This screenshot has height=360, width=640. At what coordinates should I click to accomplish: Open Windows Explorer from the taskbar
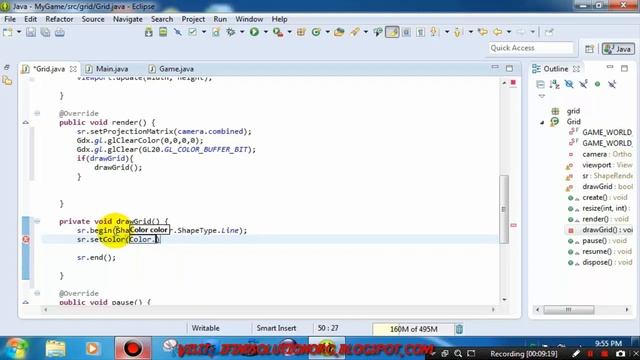coord(55,349)
